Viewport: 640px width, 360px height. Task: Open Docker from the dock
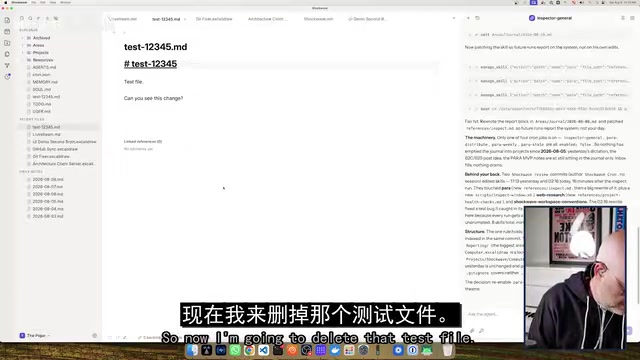tap(335, 350)
